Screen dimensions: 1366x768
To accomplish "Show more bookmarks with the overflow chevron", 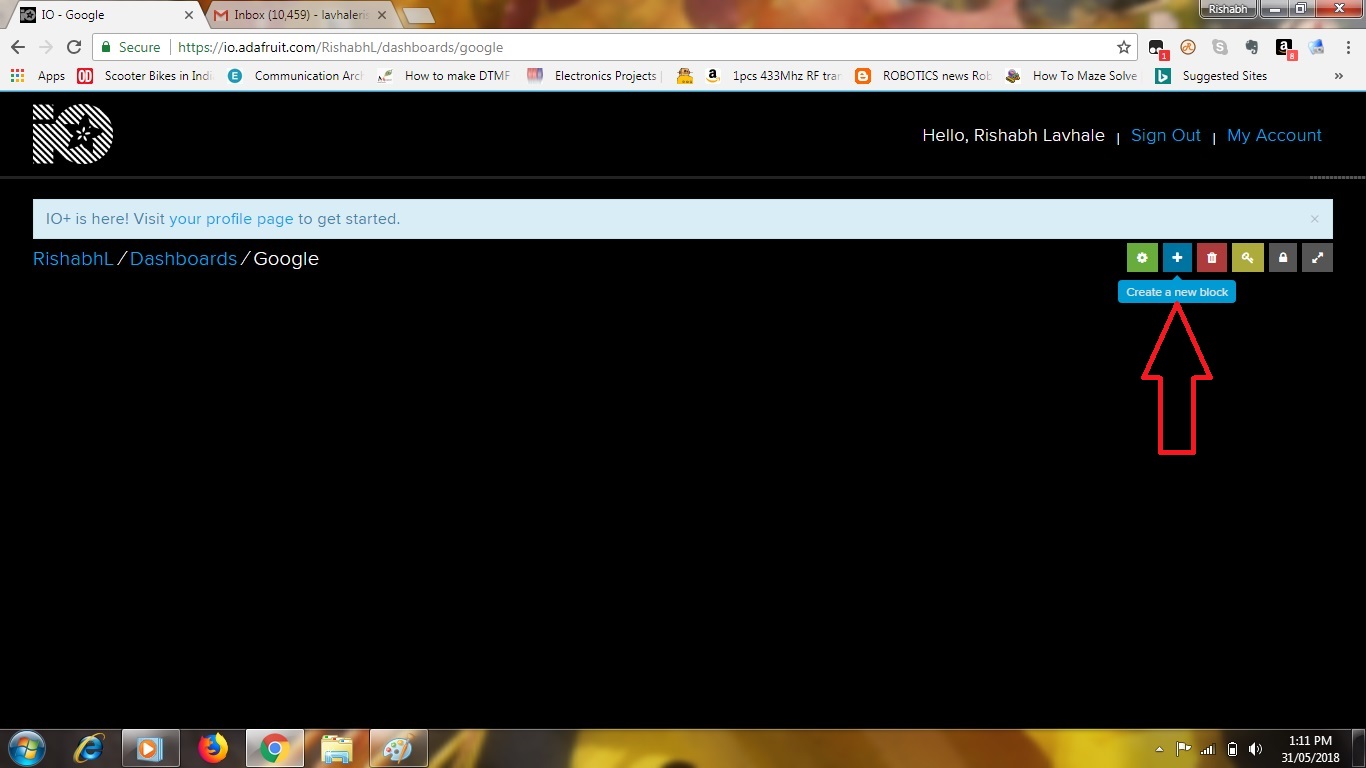I will tap(1339, 76).
